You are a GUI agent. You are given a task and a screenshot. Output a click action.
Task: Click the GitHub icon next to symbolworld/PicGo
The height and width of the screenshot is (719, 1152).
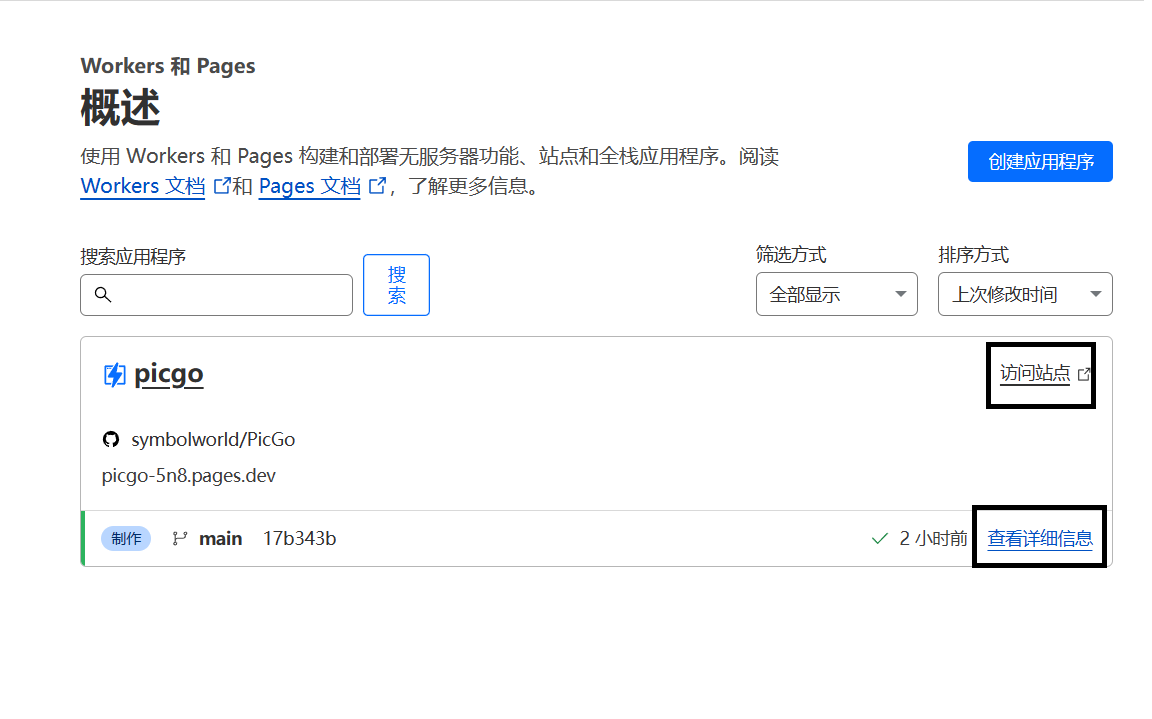click(x=111, y=440)
